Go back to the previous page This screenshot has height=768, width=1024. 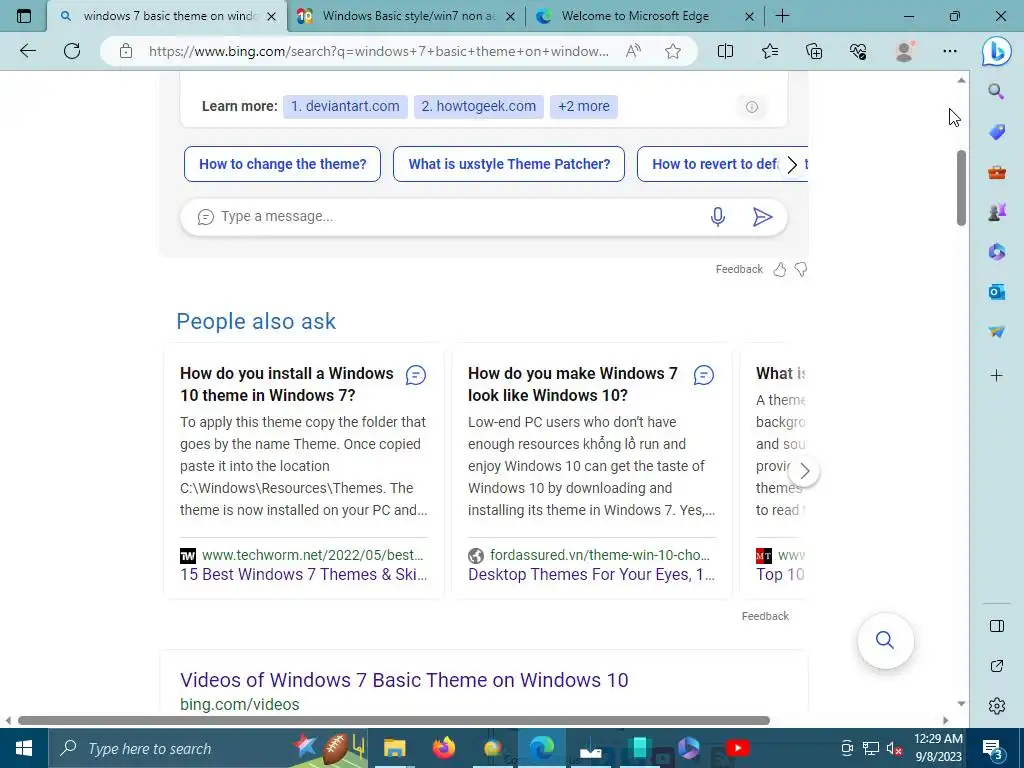27,51
